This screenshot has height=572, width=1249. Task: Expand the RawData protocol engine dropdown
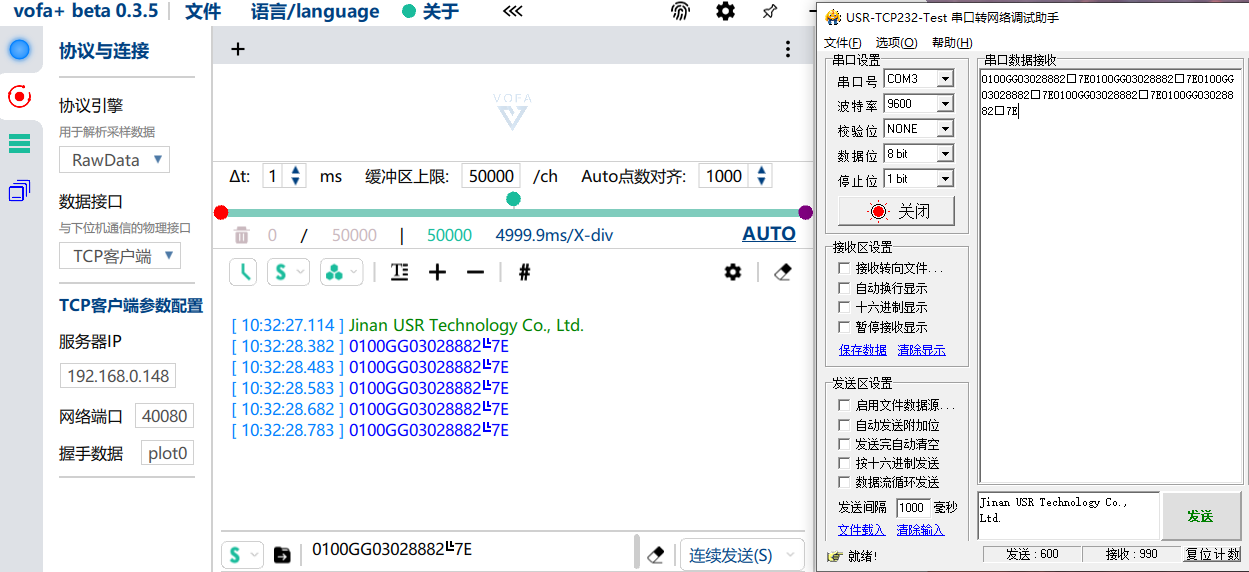point(115,160)
